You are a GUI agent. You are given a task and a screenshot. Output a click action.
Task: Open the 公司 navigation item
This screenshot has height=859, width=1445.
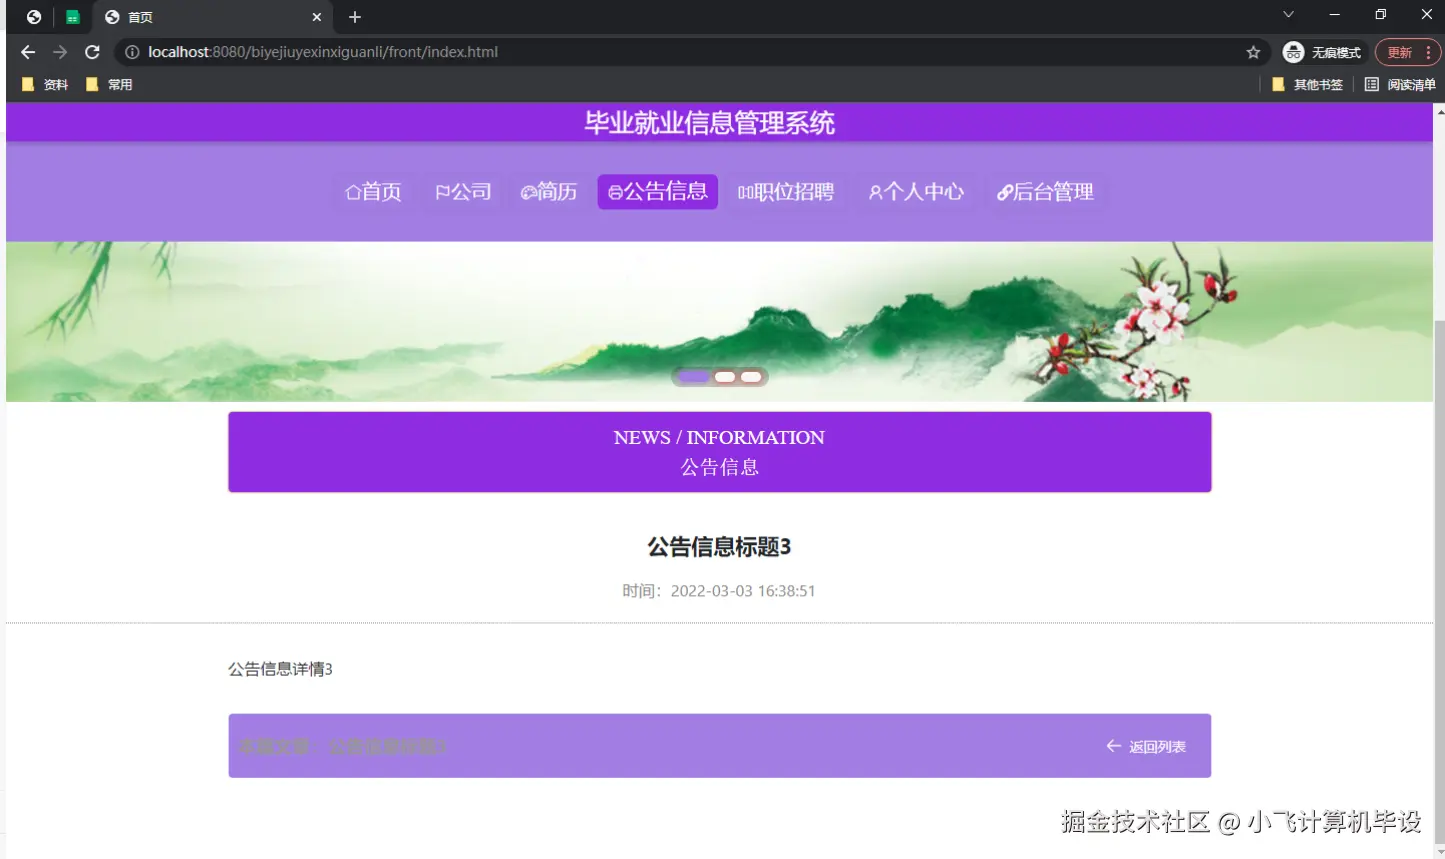(463, 192)
